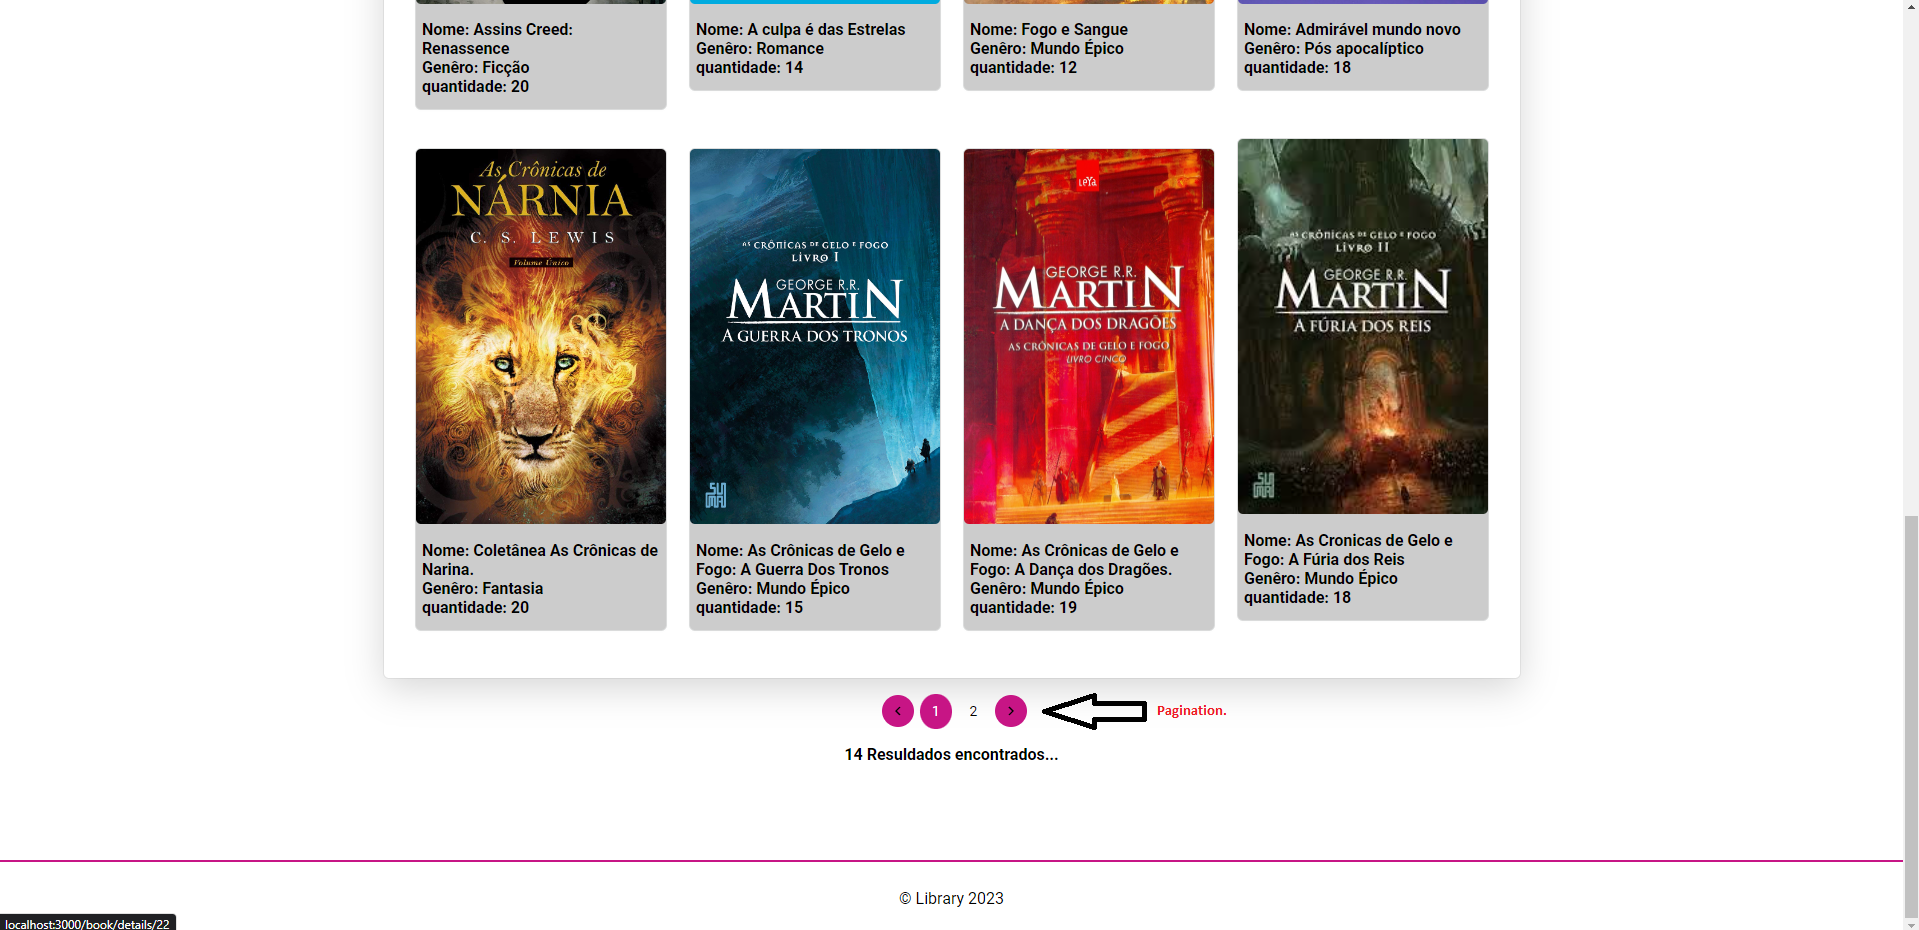The width and height of the screenshot is (1919, 930).
Task: Open A Dança dos Dragões book cover
Action: click(x=1088, y=336)
